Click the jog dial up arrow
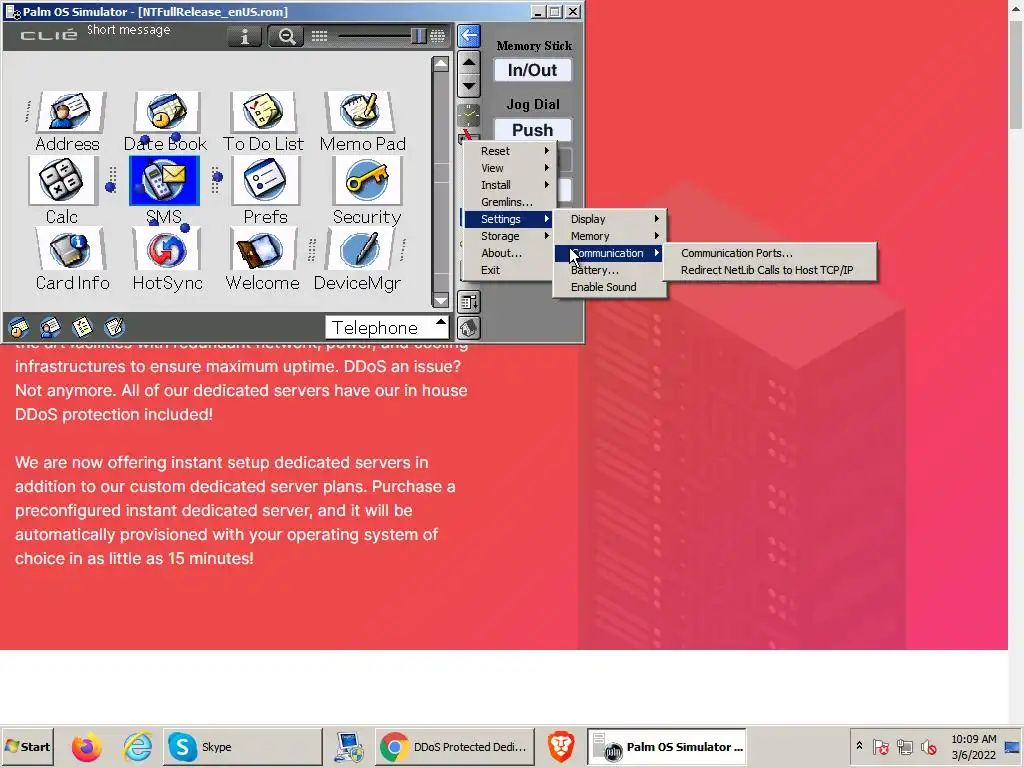The width and height of the screenshot is (1024, 768). [469, 63]
